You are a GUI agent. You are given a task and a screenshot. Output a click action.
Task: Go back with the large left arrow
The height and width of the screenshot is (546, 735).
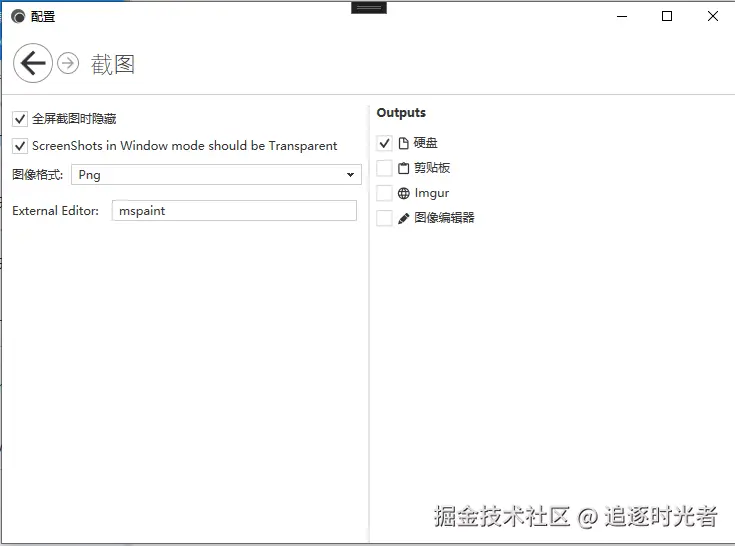[x=33, y=63]
